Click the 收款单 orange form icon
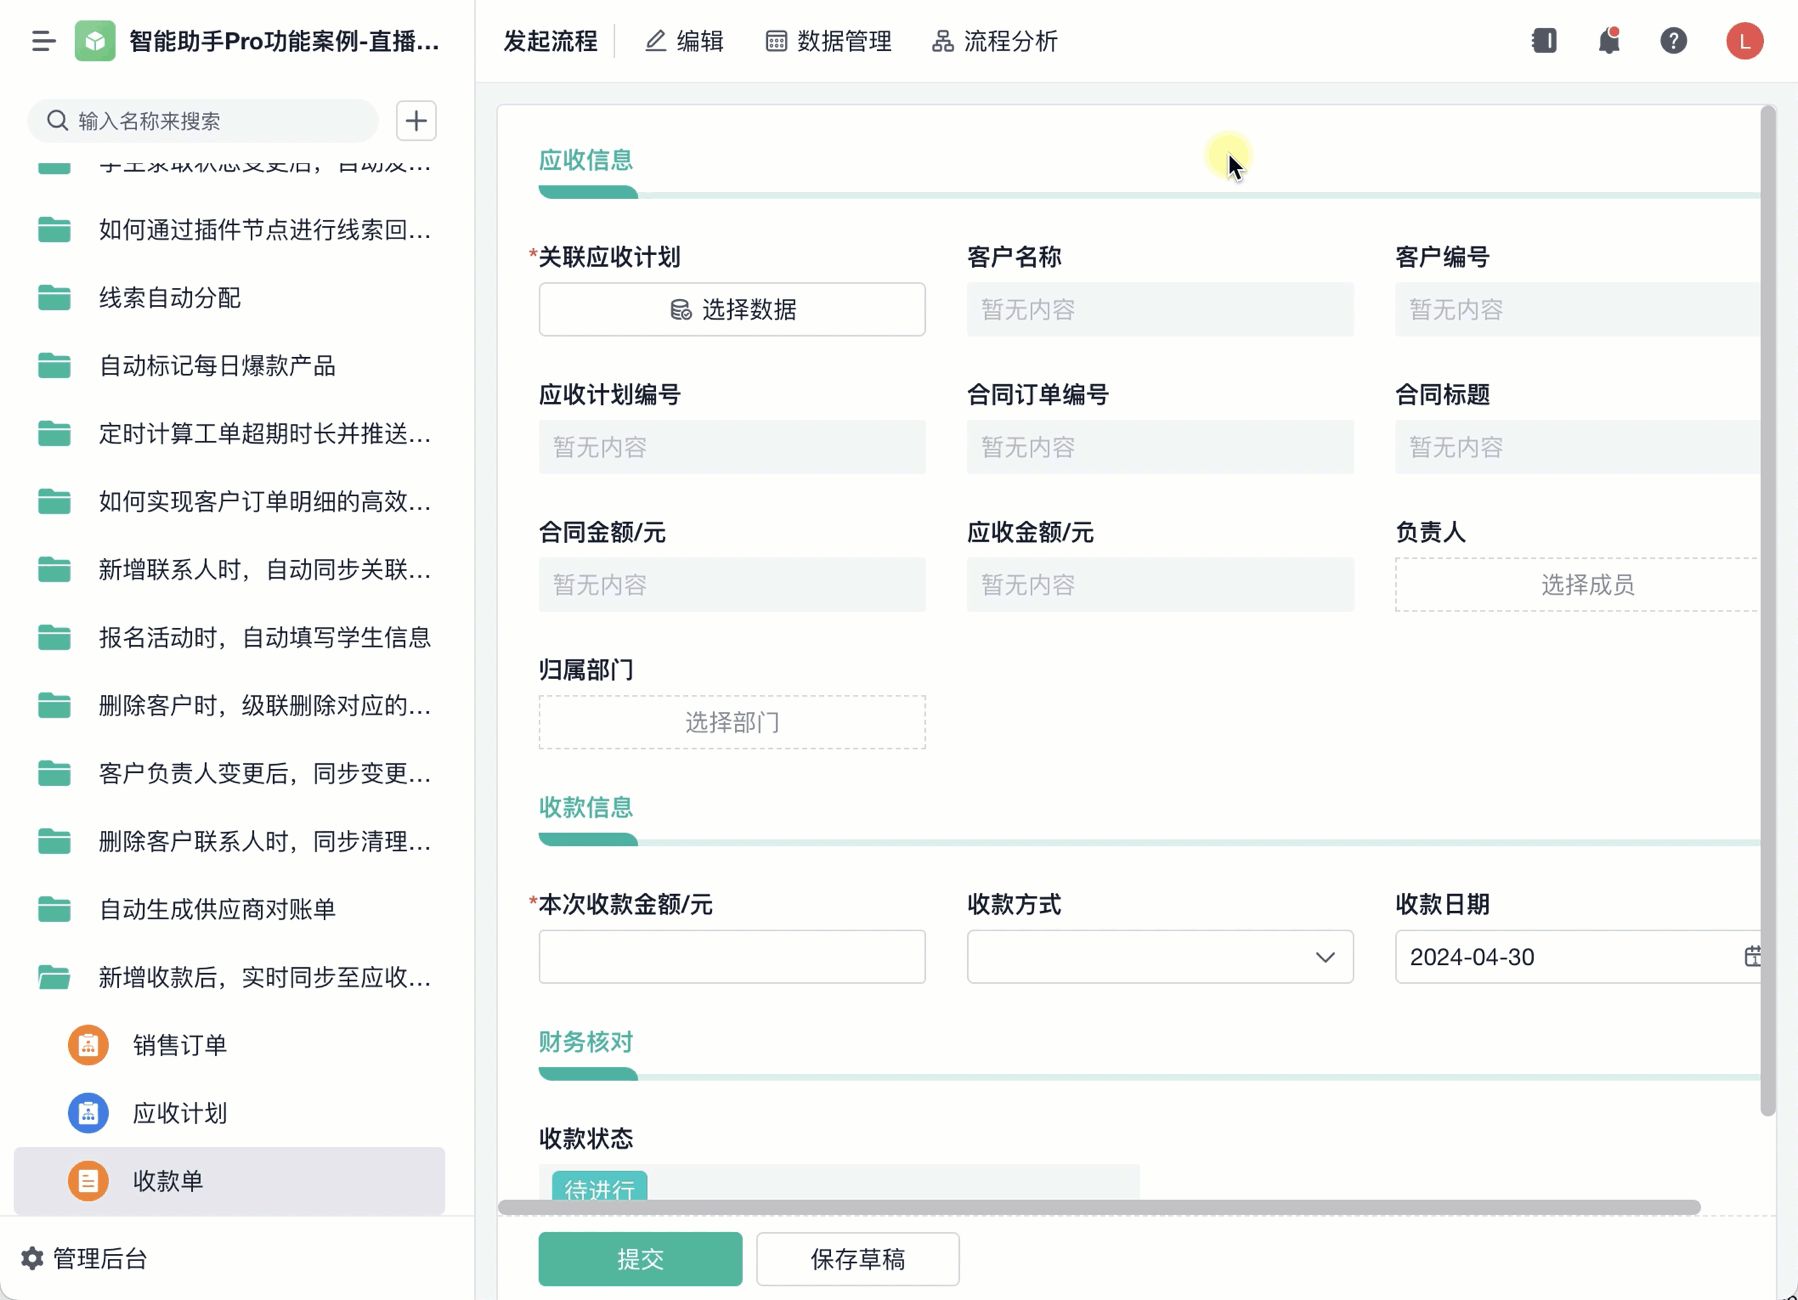1798x1300 pixels. (88, 1181)
